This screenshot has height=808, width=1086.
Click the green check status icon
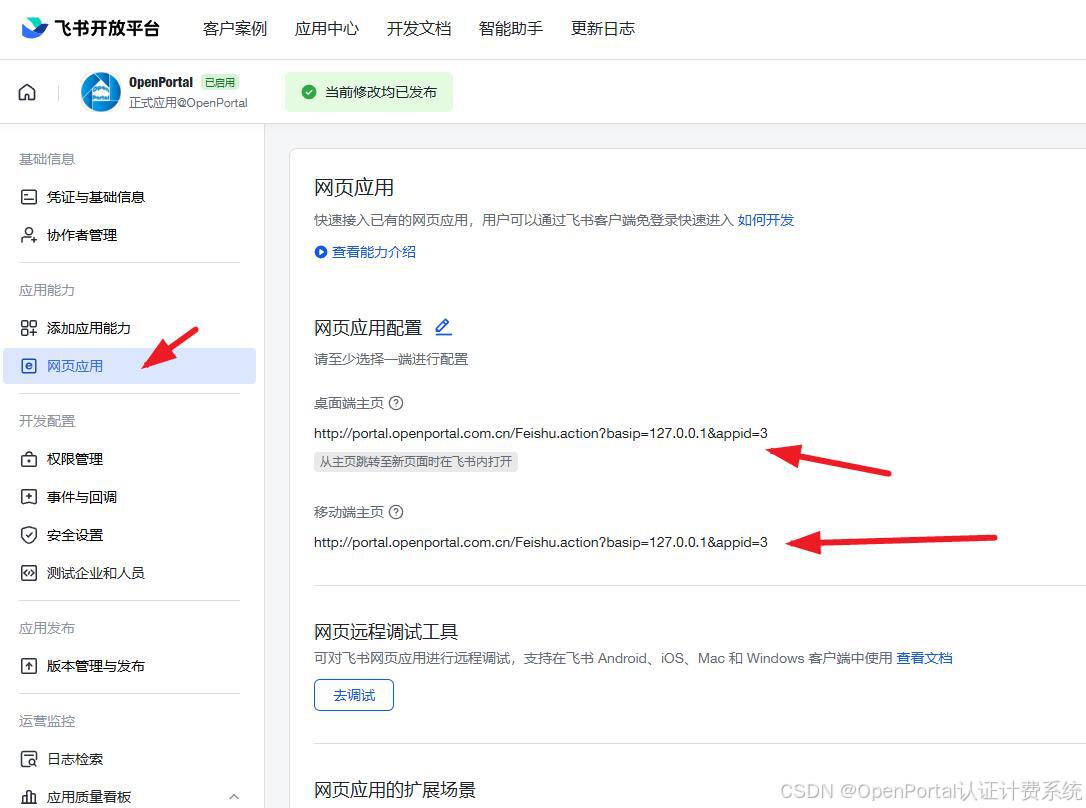tap(309, 92)
